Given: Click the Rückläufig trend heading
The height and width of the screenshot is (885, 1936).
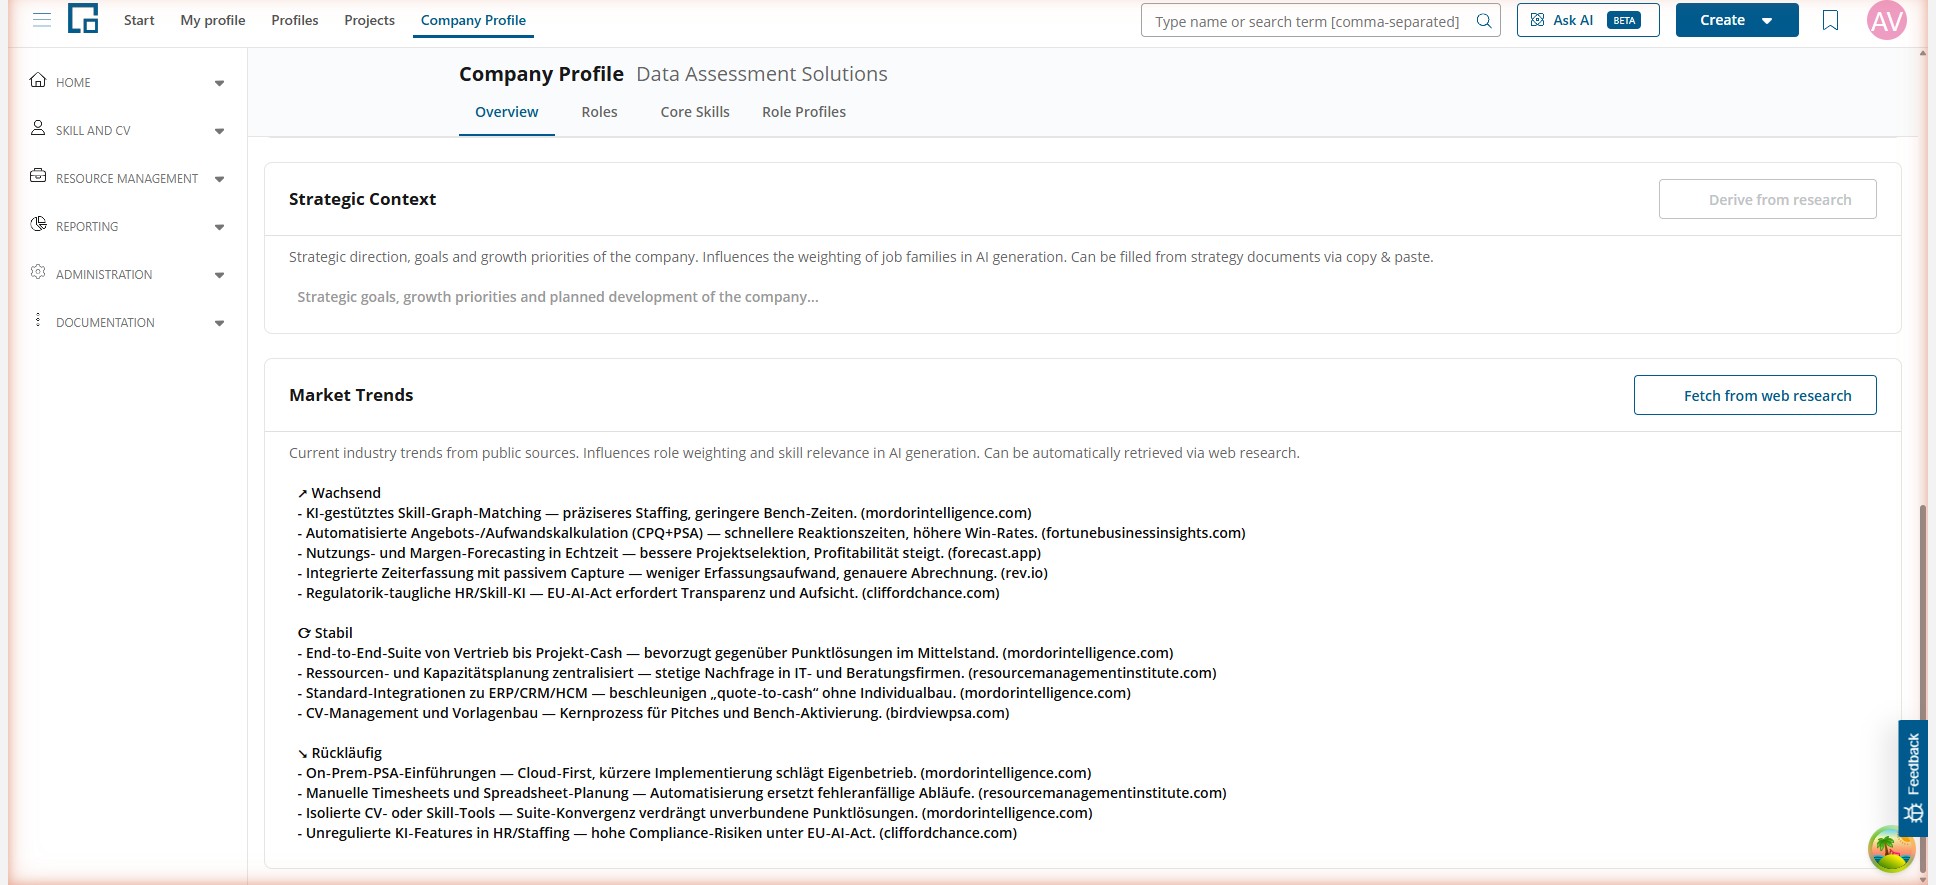Looking at the screenshot, I should pos(340,753).
